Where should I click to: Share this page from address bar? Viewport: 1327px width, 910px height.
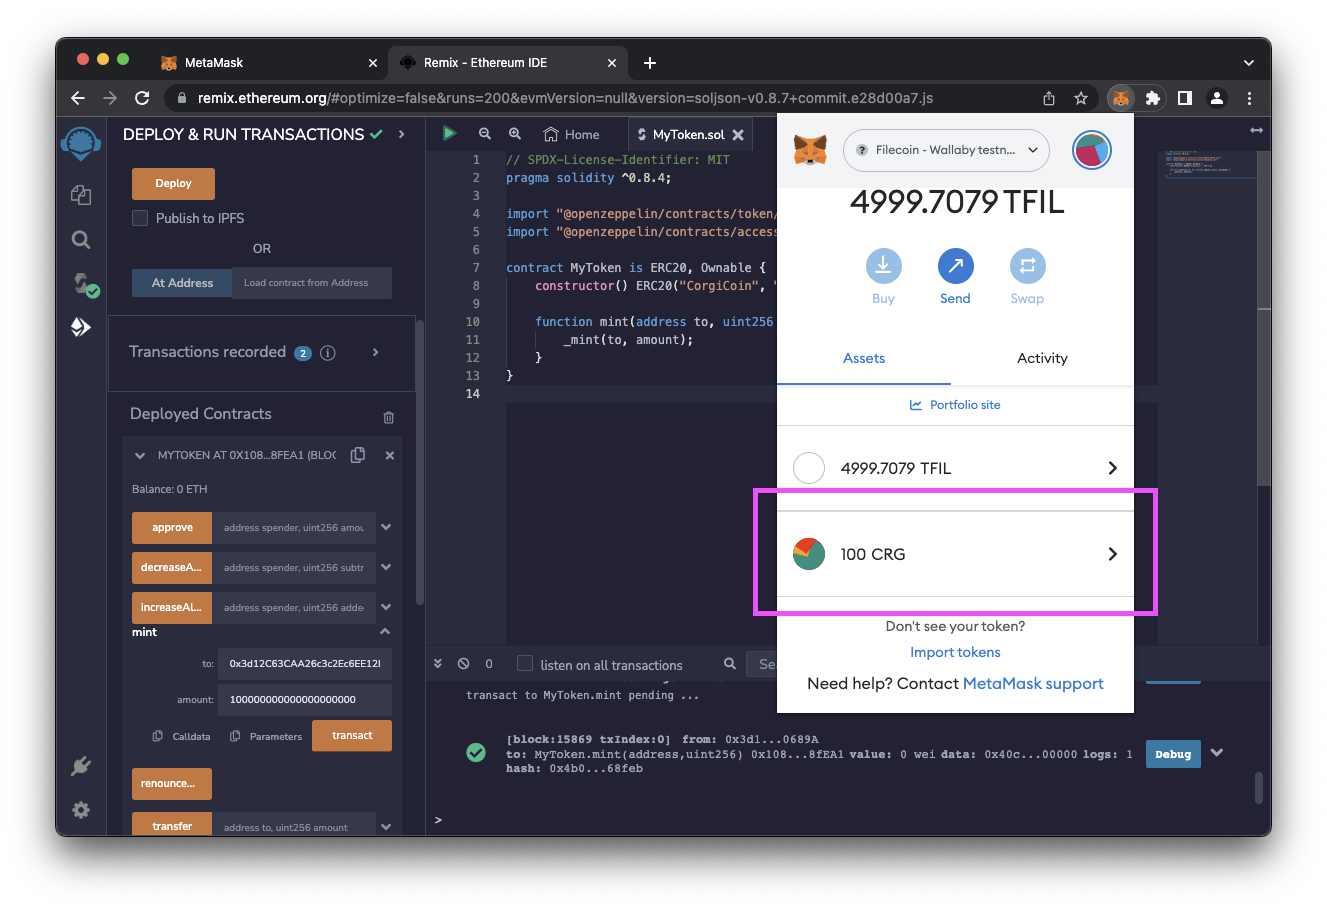1049,98
